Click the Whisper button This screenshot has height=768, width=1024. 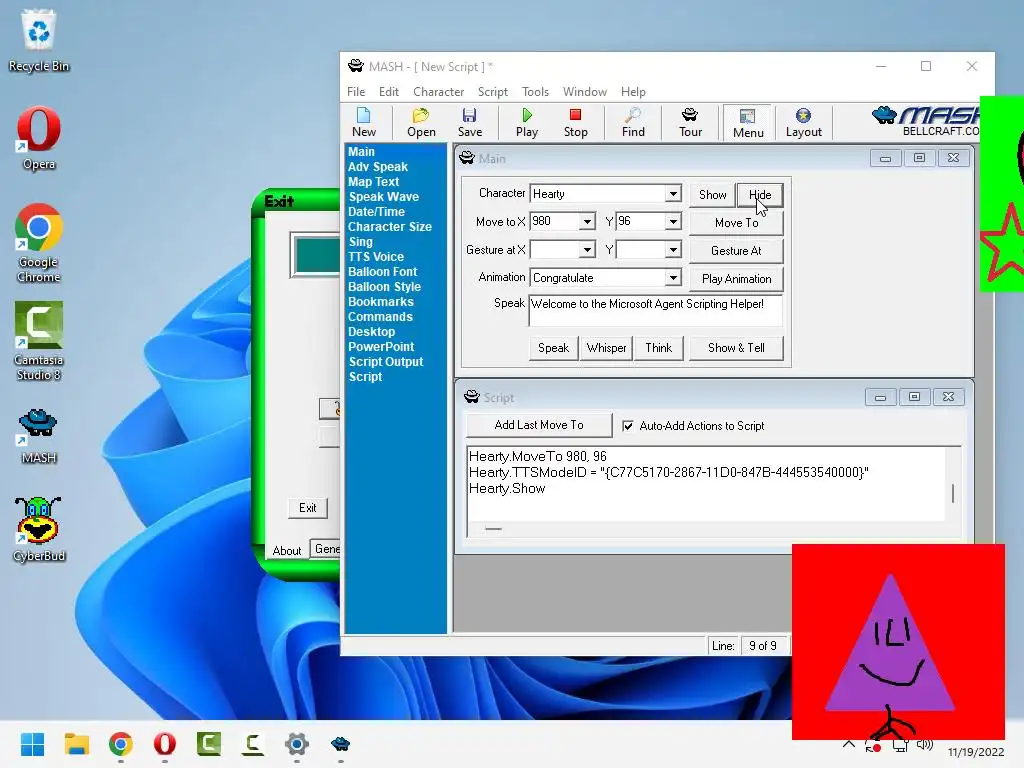click(x=606, y=348)
